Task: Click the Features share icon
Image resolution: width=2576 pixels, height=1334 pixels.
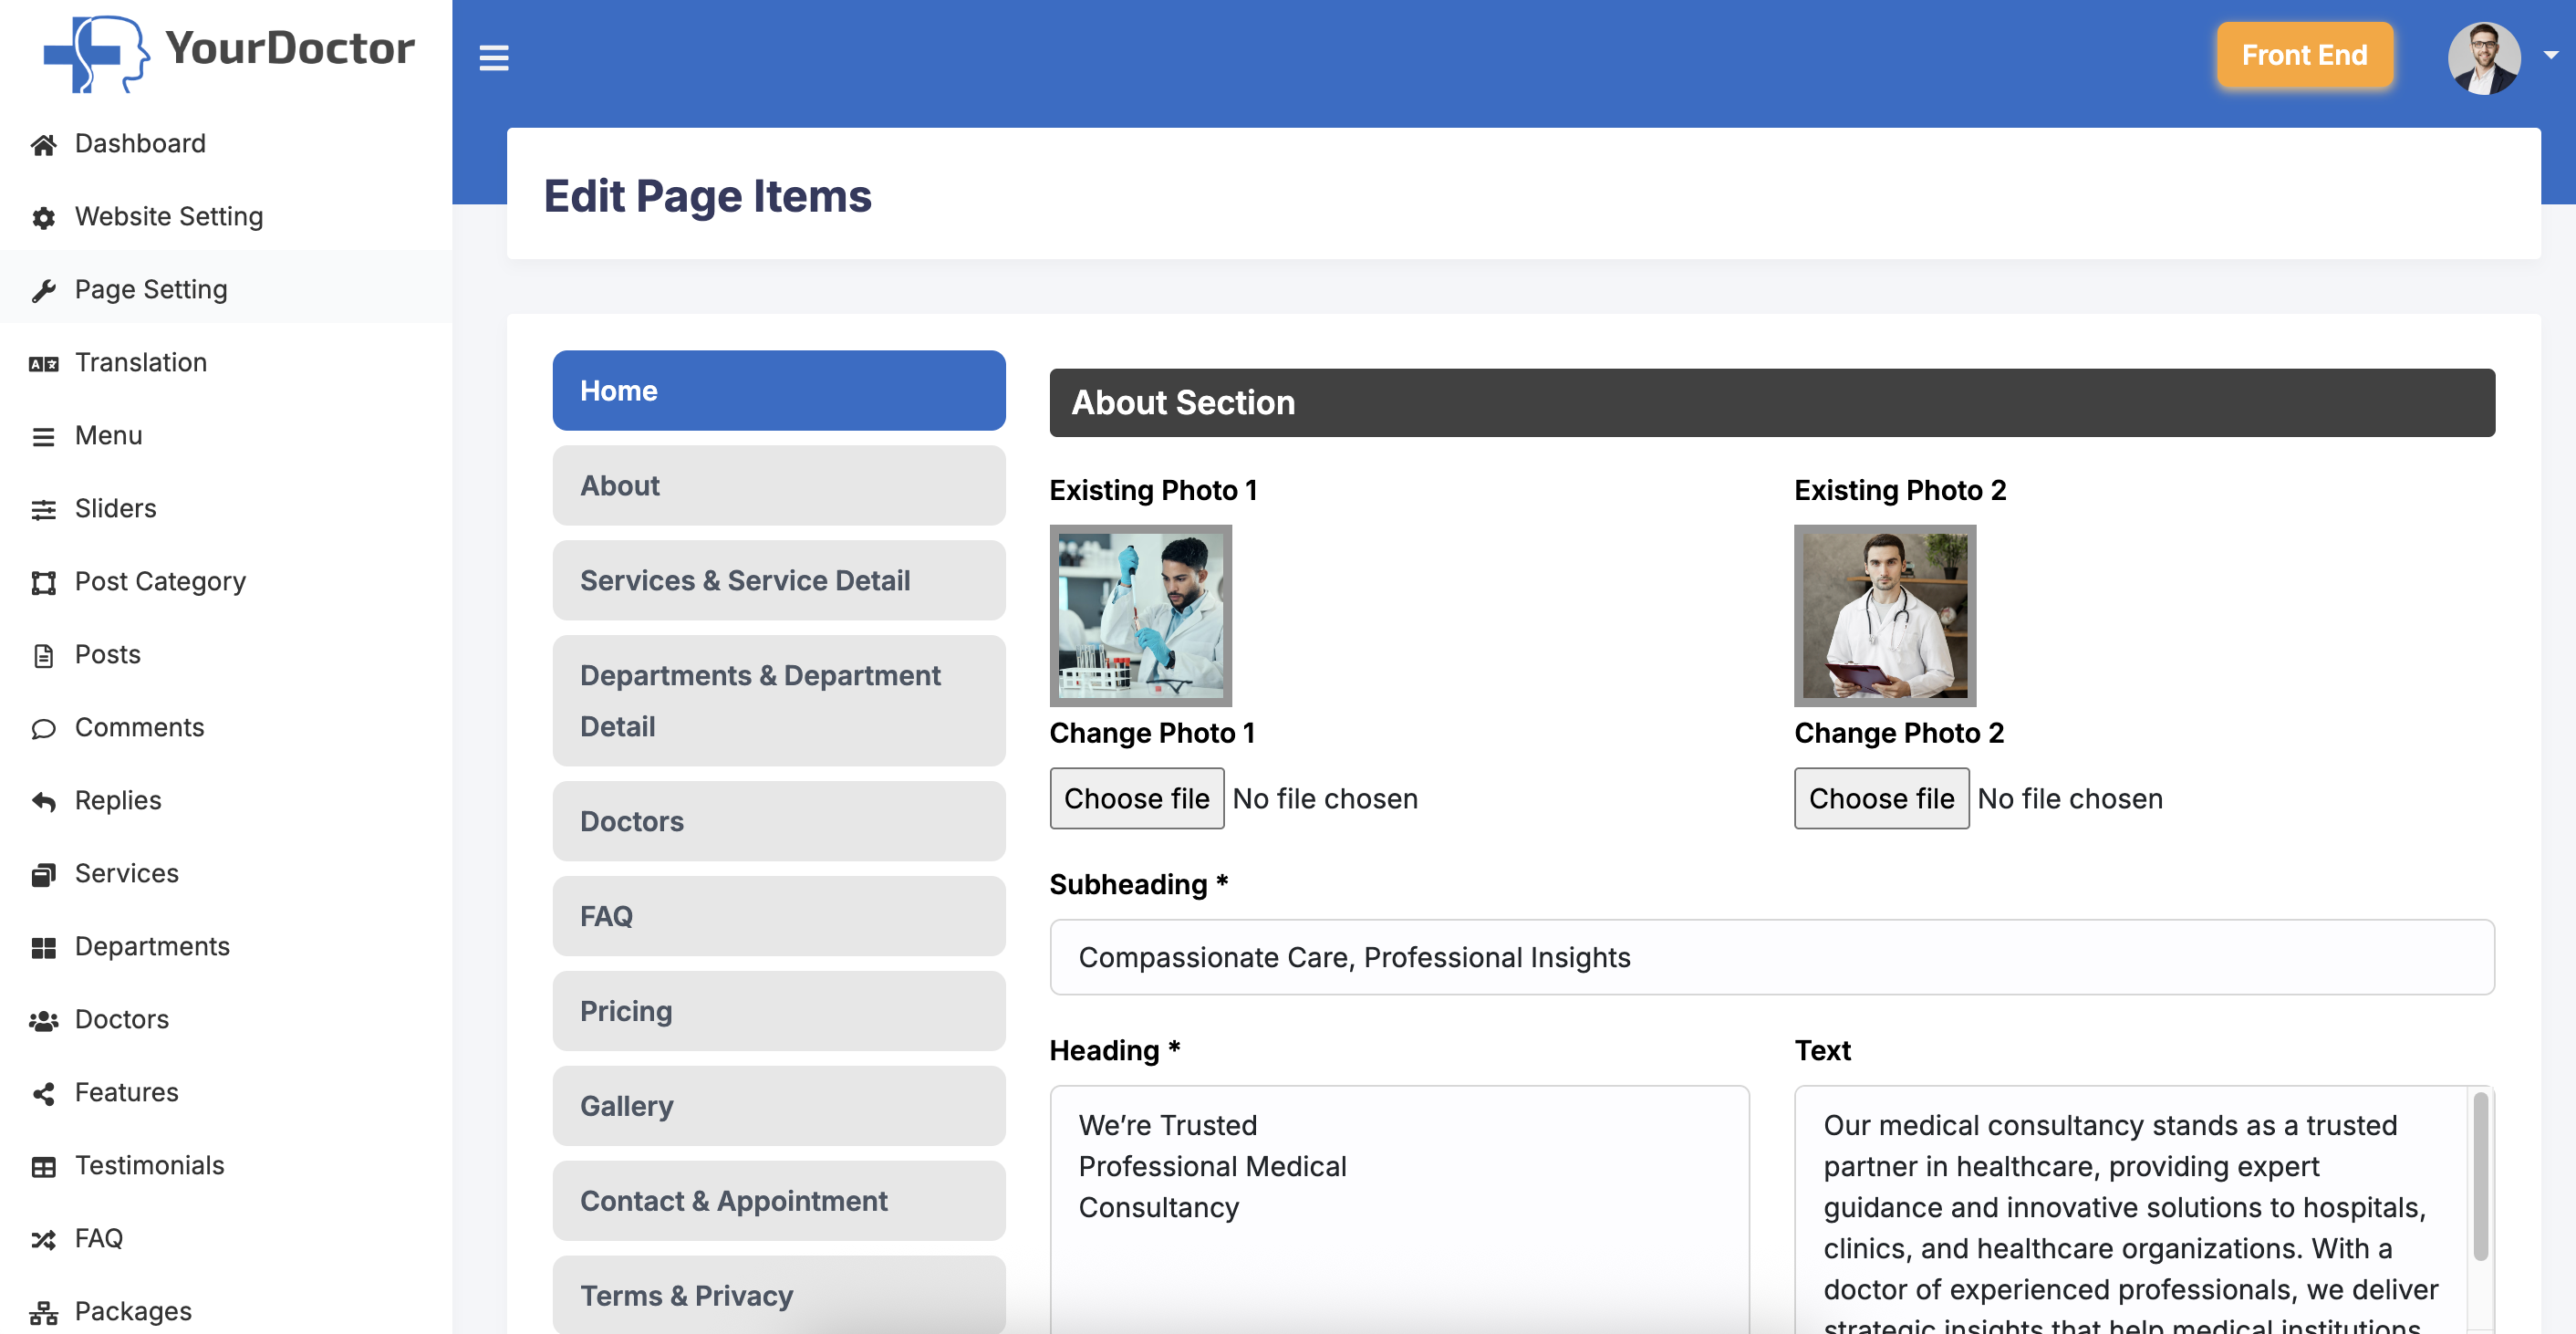Action: coord(43,1094)
